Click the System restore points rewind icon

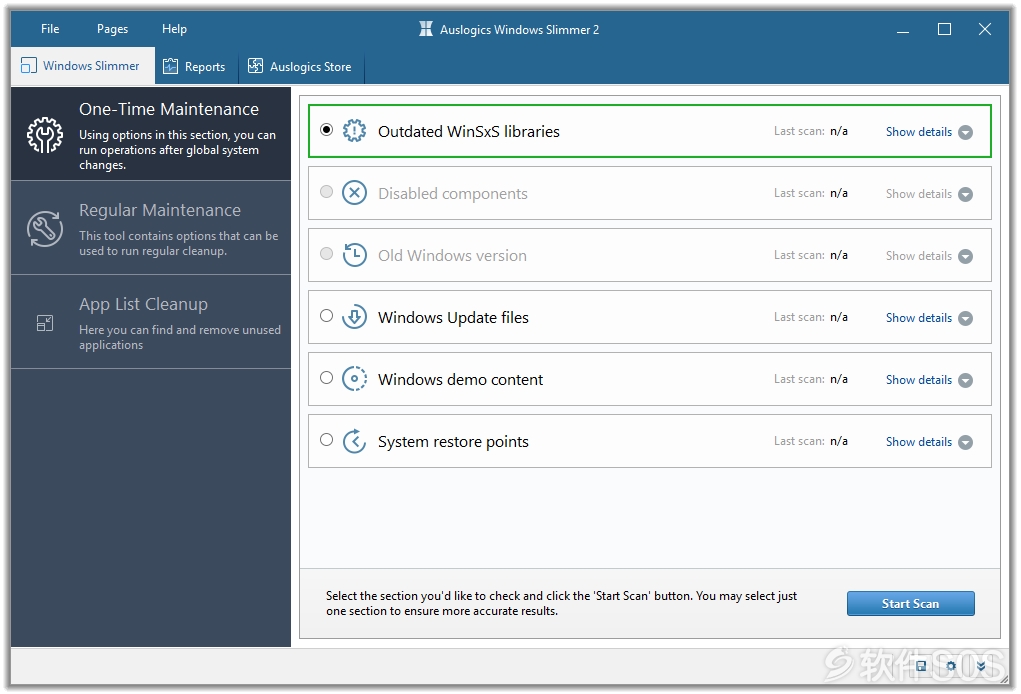click(354, 441)
